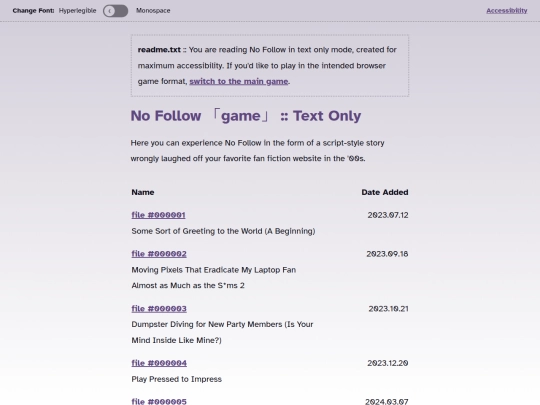Toggle the Hyperlegible/Monospace font switch
The image size is (540, 405).
click(x=115, y=11)
